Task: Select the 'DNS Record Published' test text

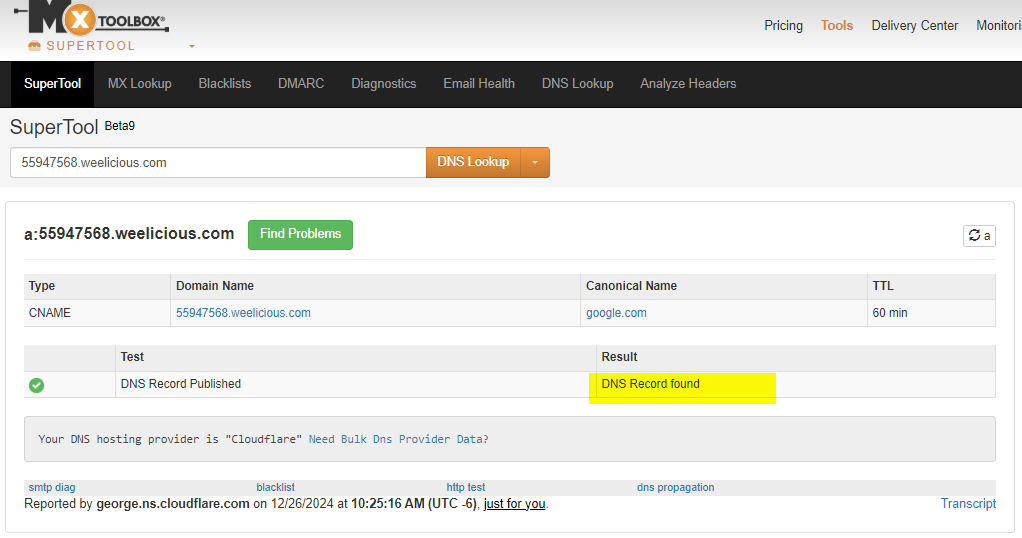Action: 181,384
